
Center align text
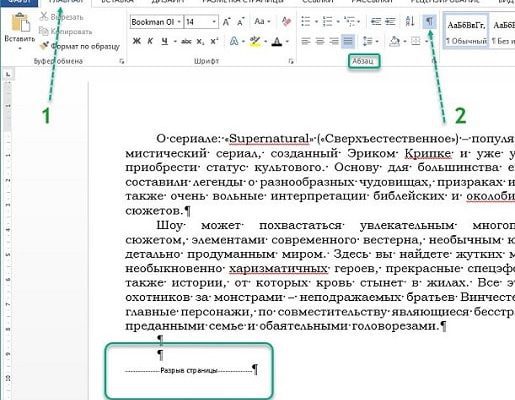(320, 41)
